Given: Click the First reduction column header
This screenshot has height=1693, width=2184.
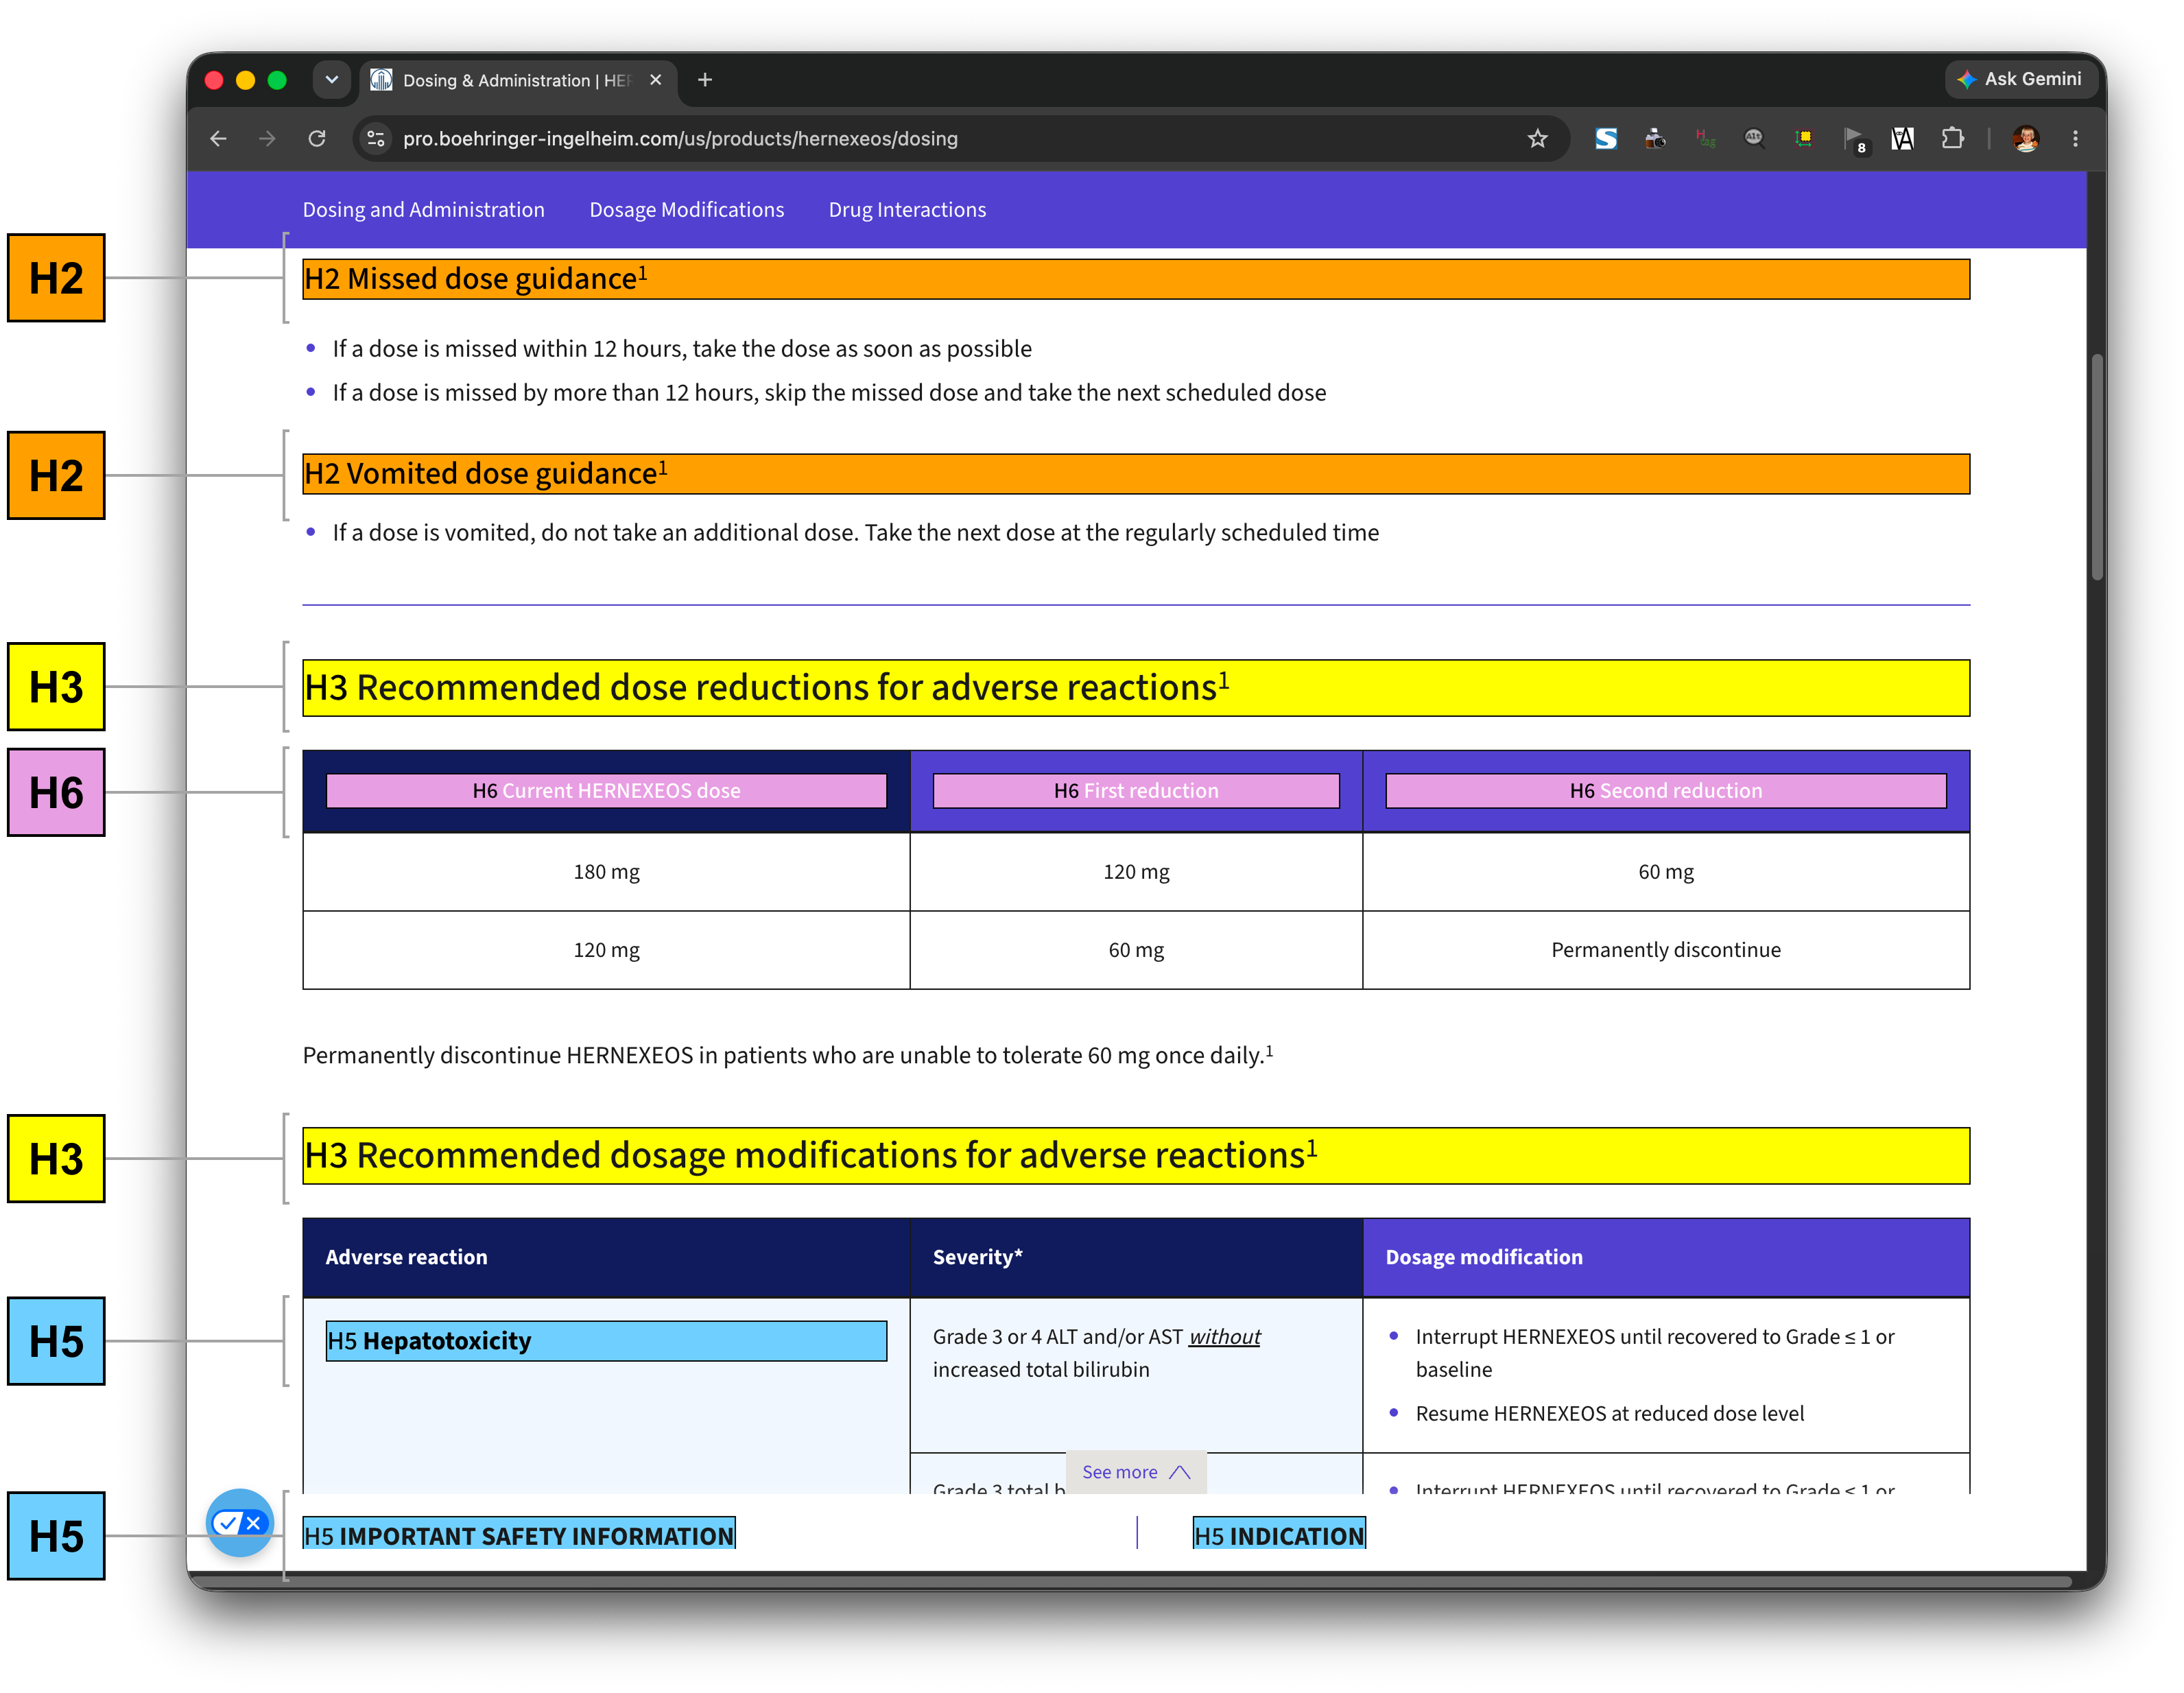Looking at the screenshot, I should [x=1136, y=791].
